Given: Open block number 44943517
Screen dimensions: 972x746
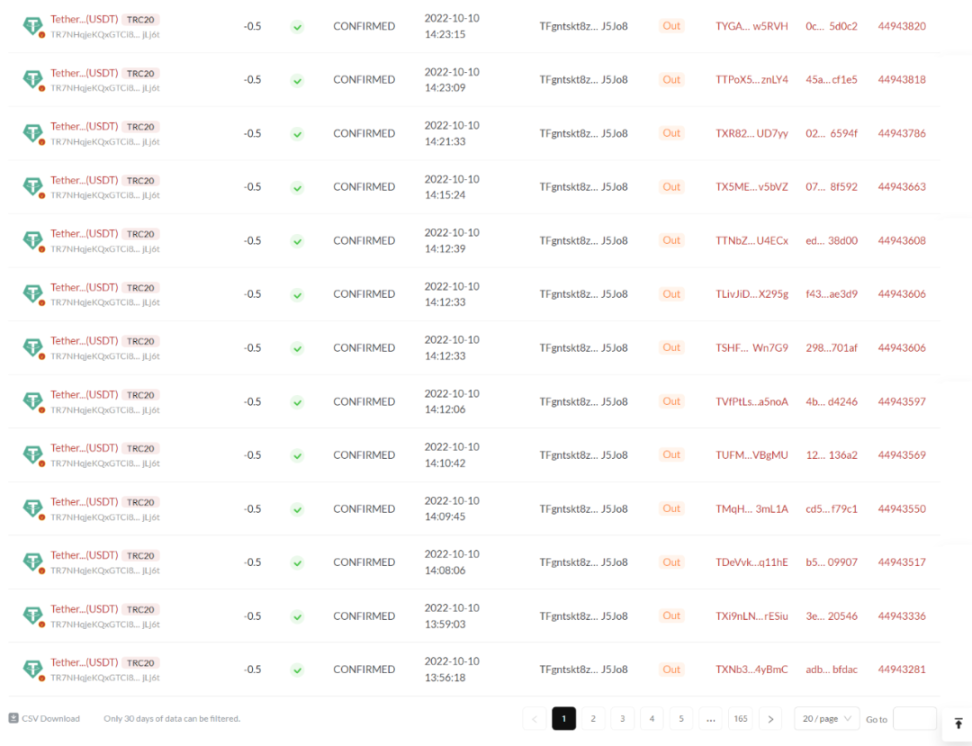Looking at the screenshot, I should point(901,562).
